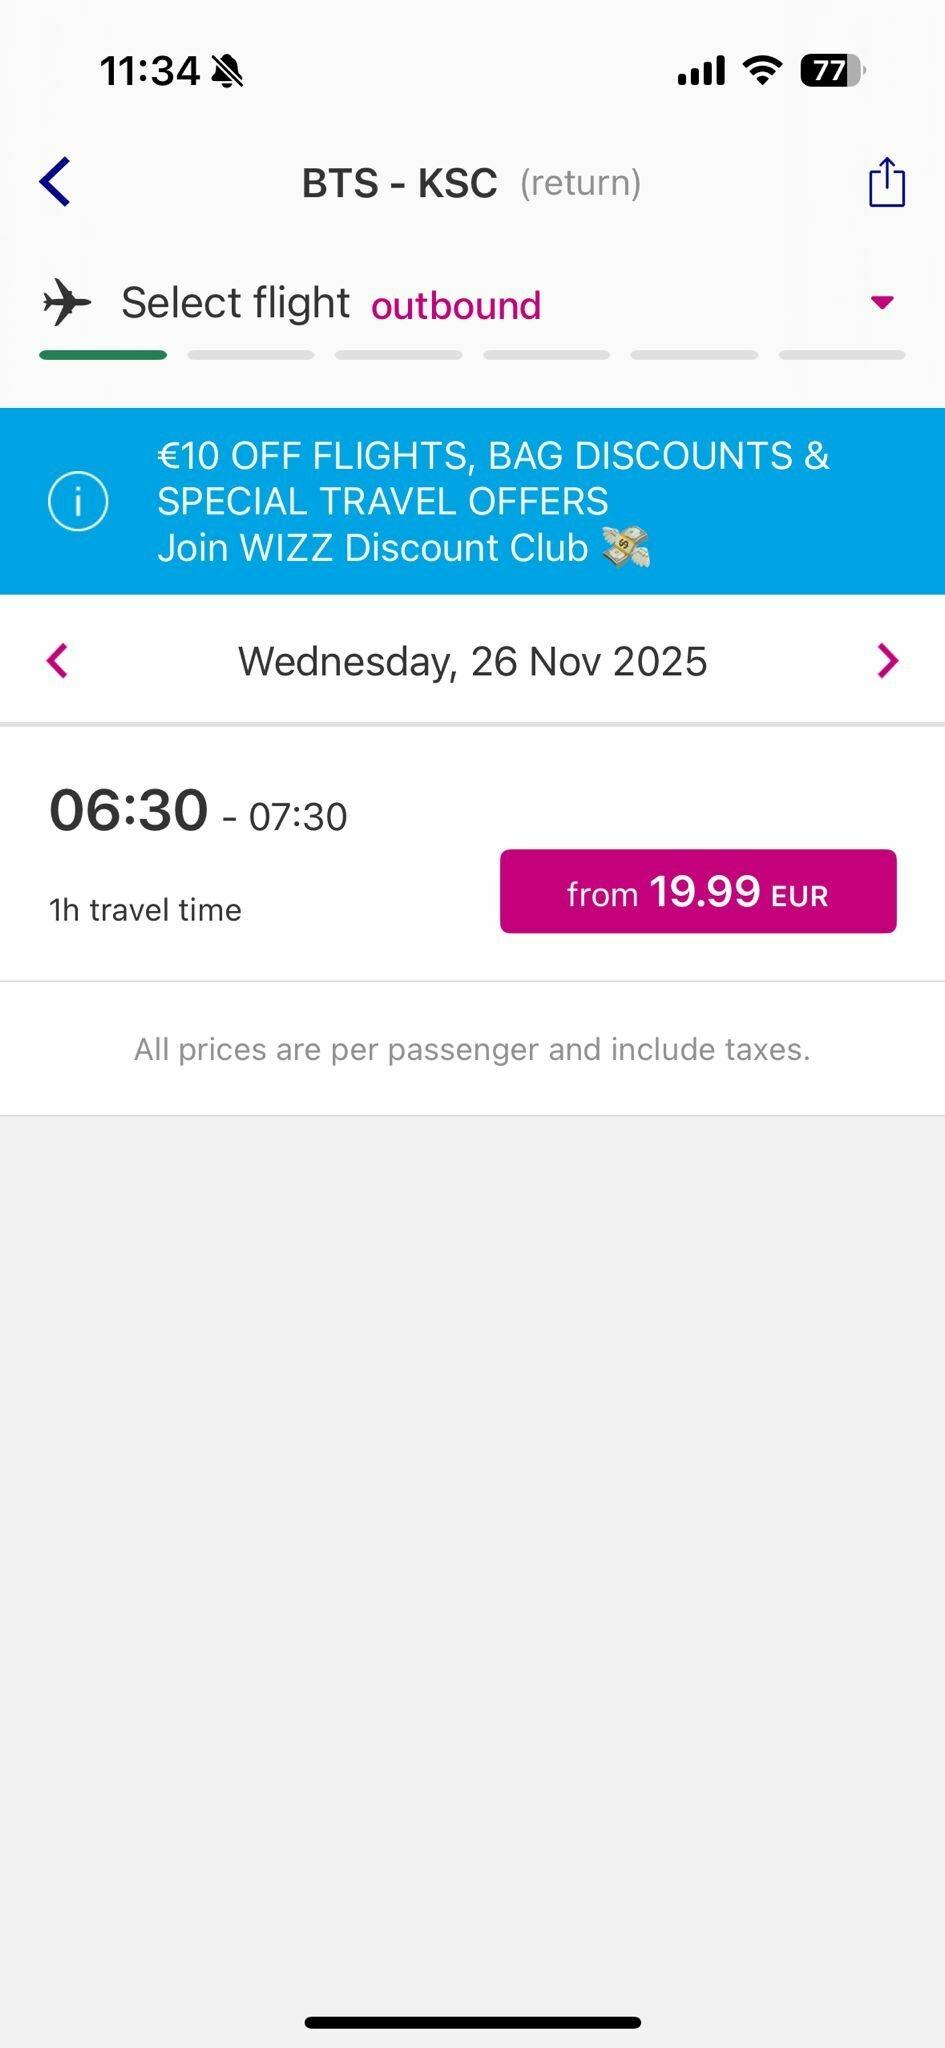Tap the battery indicator showing 77
This screenshot has width=945, height=2048.
point(831,70)
